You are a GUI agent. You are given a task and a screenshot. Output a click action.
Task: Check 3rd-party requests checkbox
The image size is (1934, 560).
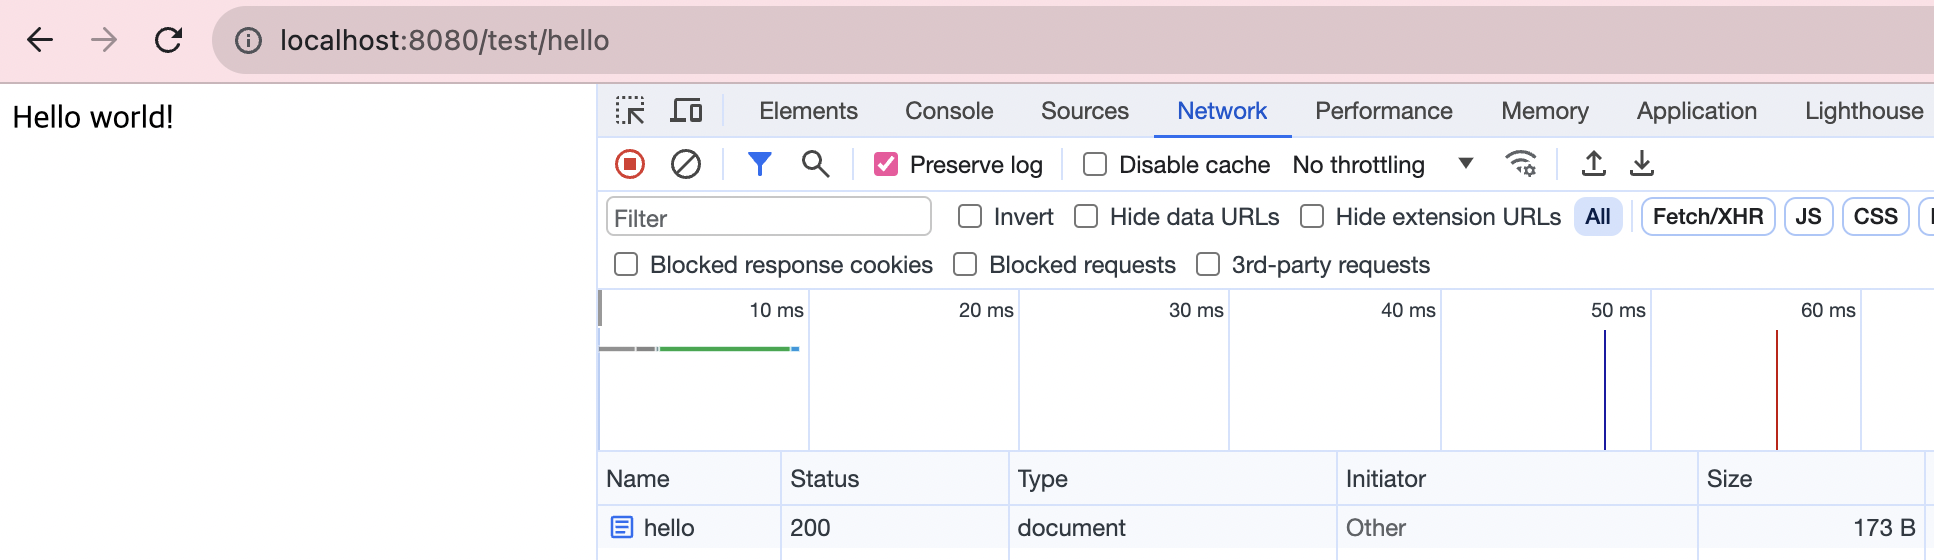(1208, 264)
